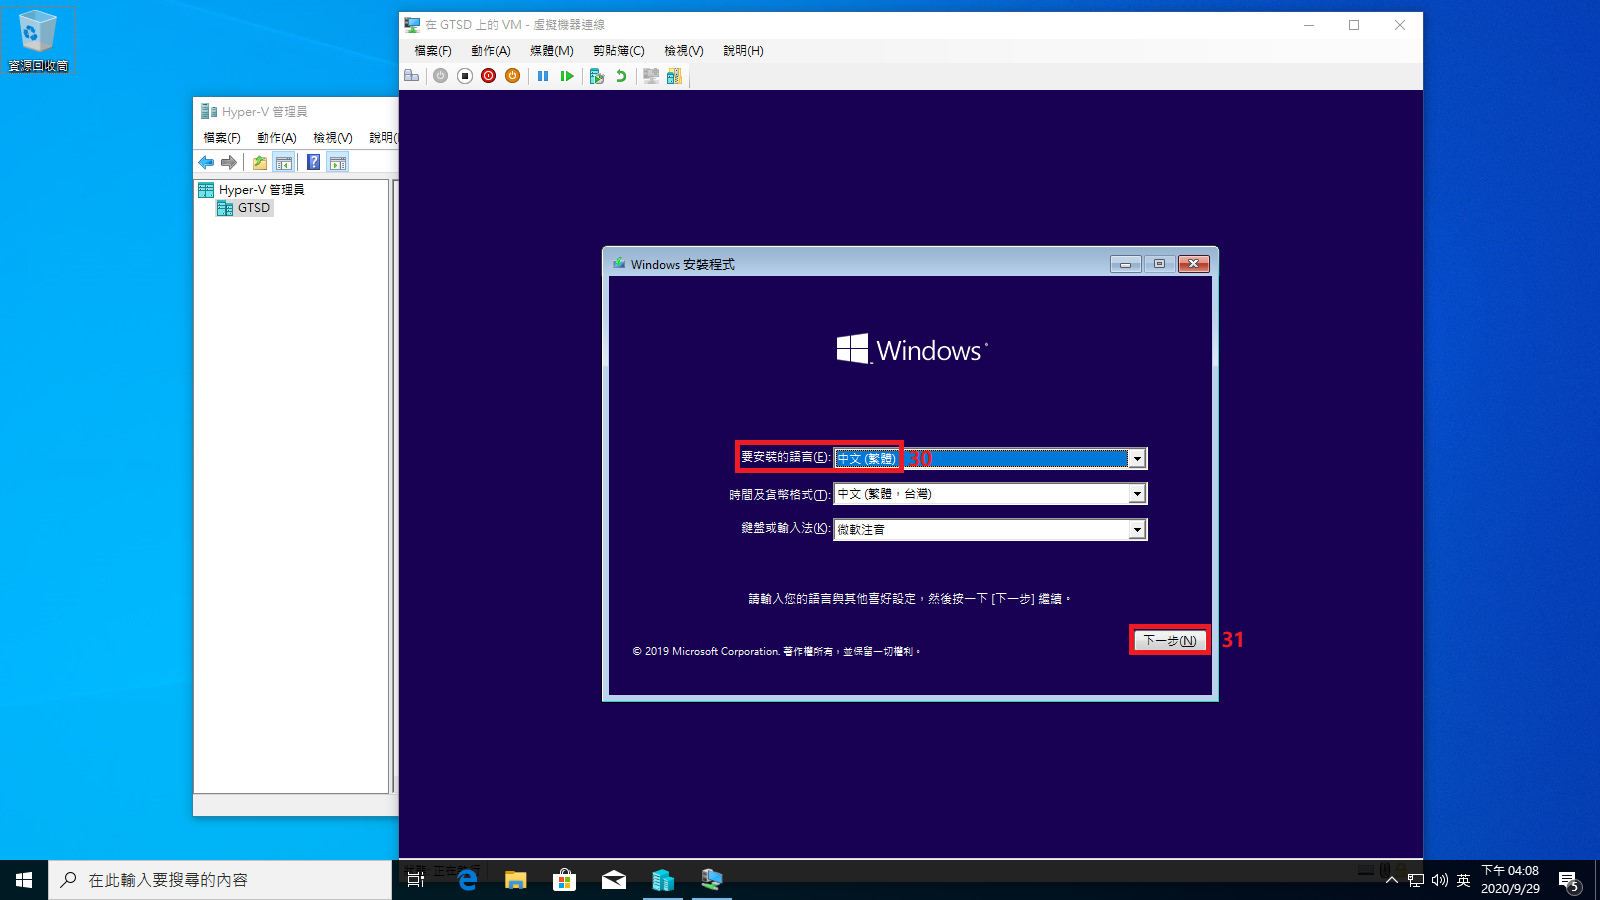Open the language to install dropdown
Screen dimensions: 1600x900
tap(1136, 459)
